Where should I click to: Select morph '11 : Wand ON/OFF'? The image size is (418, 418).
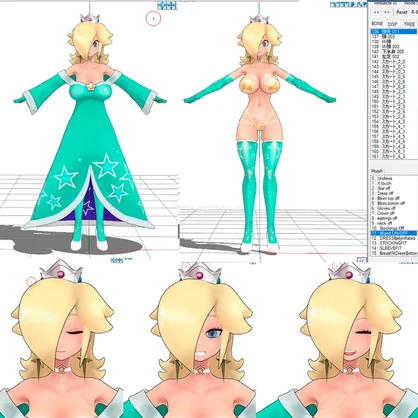click(394, 233)
